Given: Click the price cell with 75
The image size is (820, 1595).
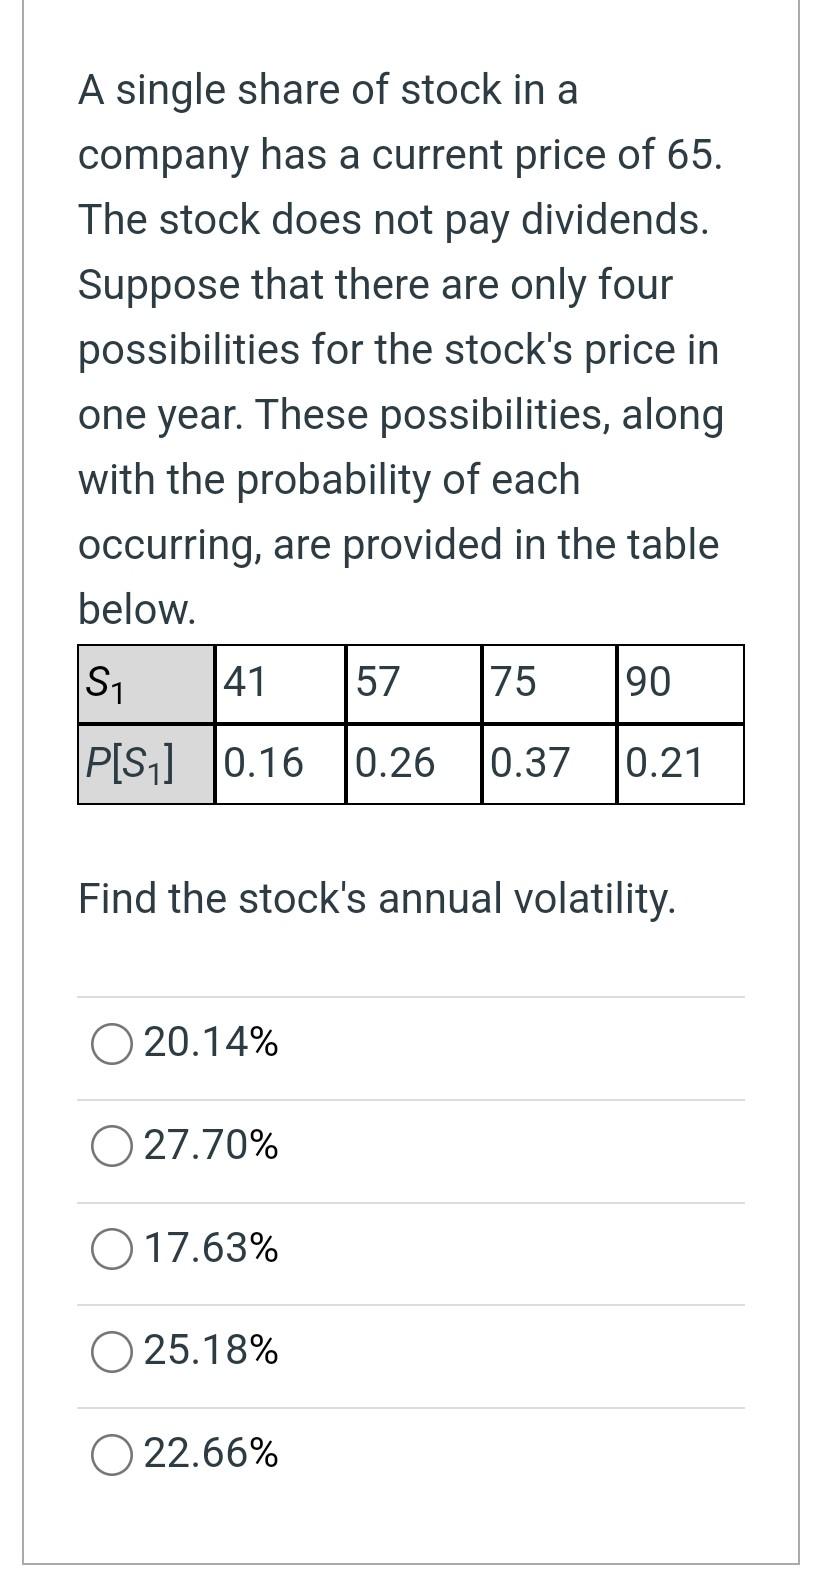Looking at the screenshot, I should click(x=548, y=684).
